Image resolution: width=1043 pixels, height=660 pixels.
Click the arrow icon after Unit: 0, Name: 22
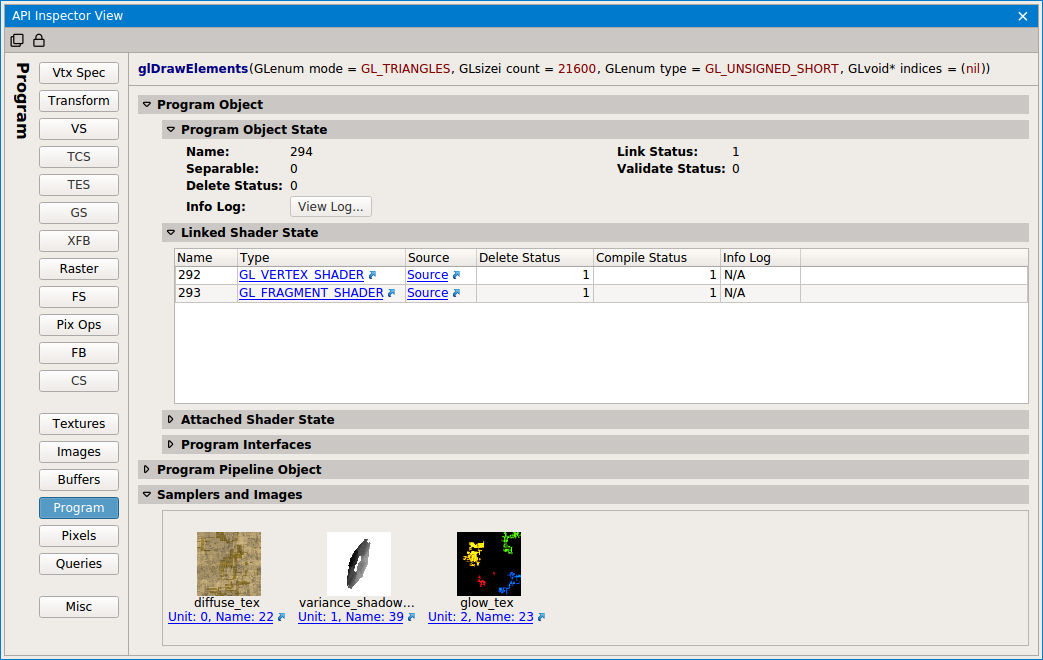coord(281,618)
